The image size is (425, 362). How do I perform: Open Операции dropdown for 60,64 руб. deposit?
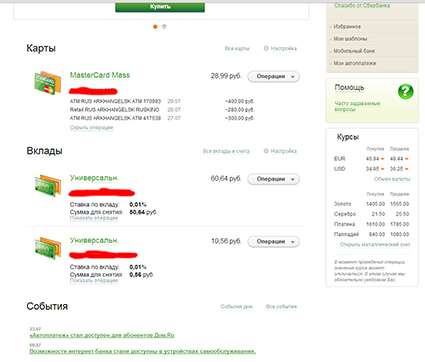pos(273,179)
